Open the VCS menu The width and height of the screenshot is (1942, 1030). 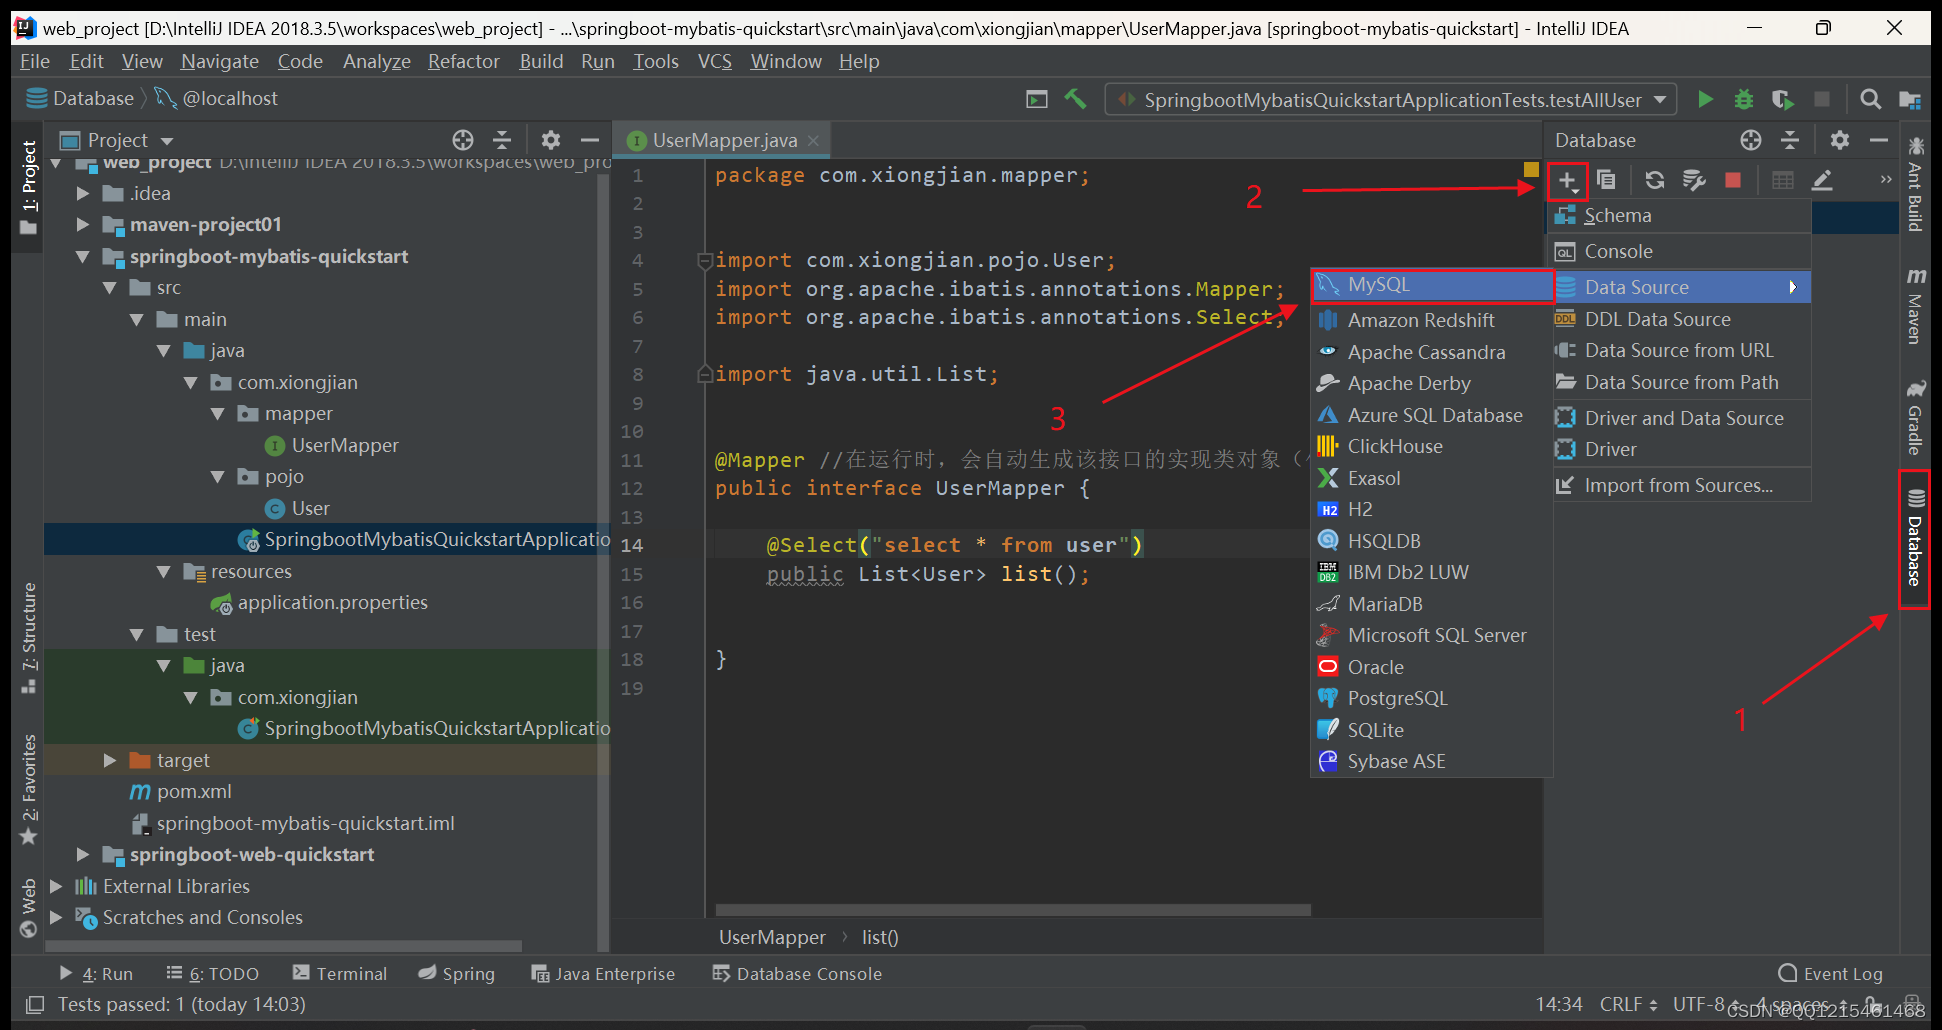pyautogui.click(x=714, y=62)
